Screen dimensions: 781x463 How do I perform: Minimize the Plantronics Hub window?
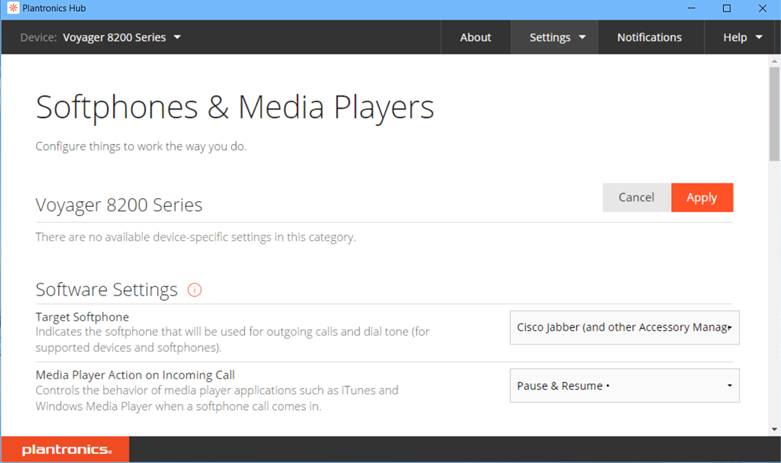(x=691, y=8)
